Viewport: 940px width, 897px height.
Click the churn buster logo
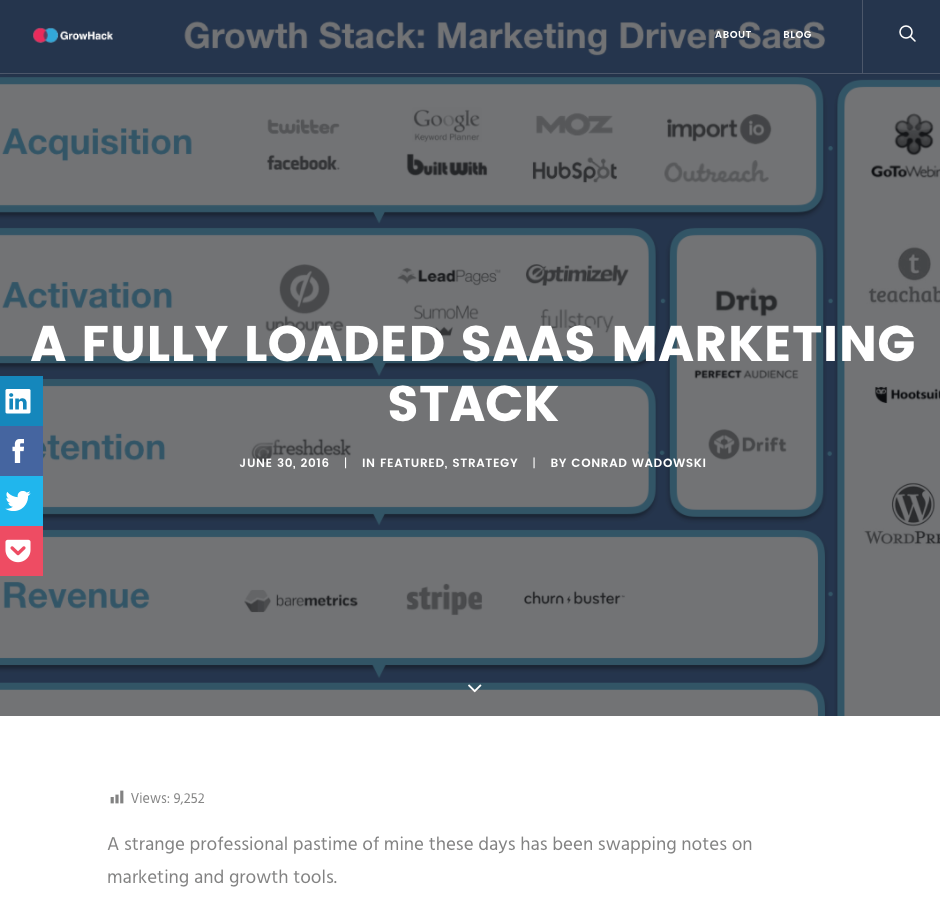[574, 598]
